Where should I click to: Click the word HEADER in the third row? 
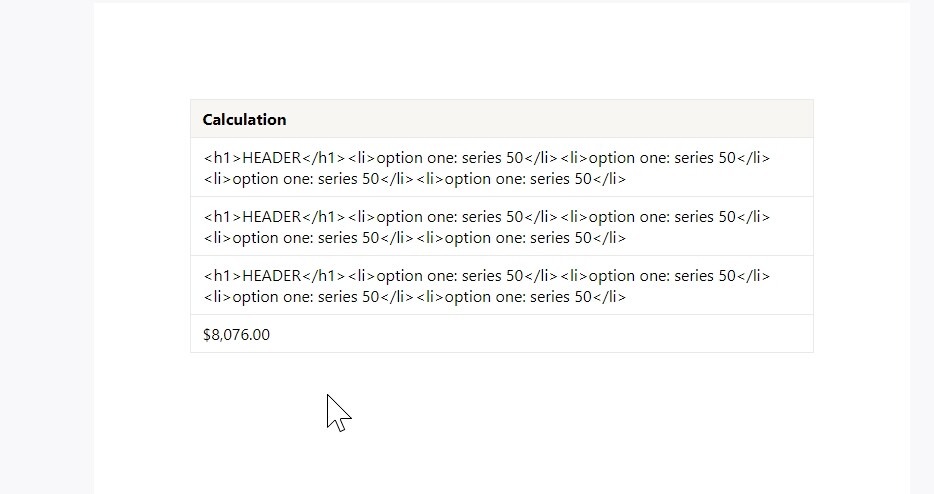[272, 276]
